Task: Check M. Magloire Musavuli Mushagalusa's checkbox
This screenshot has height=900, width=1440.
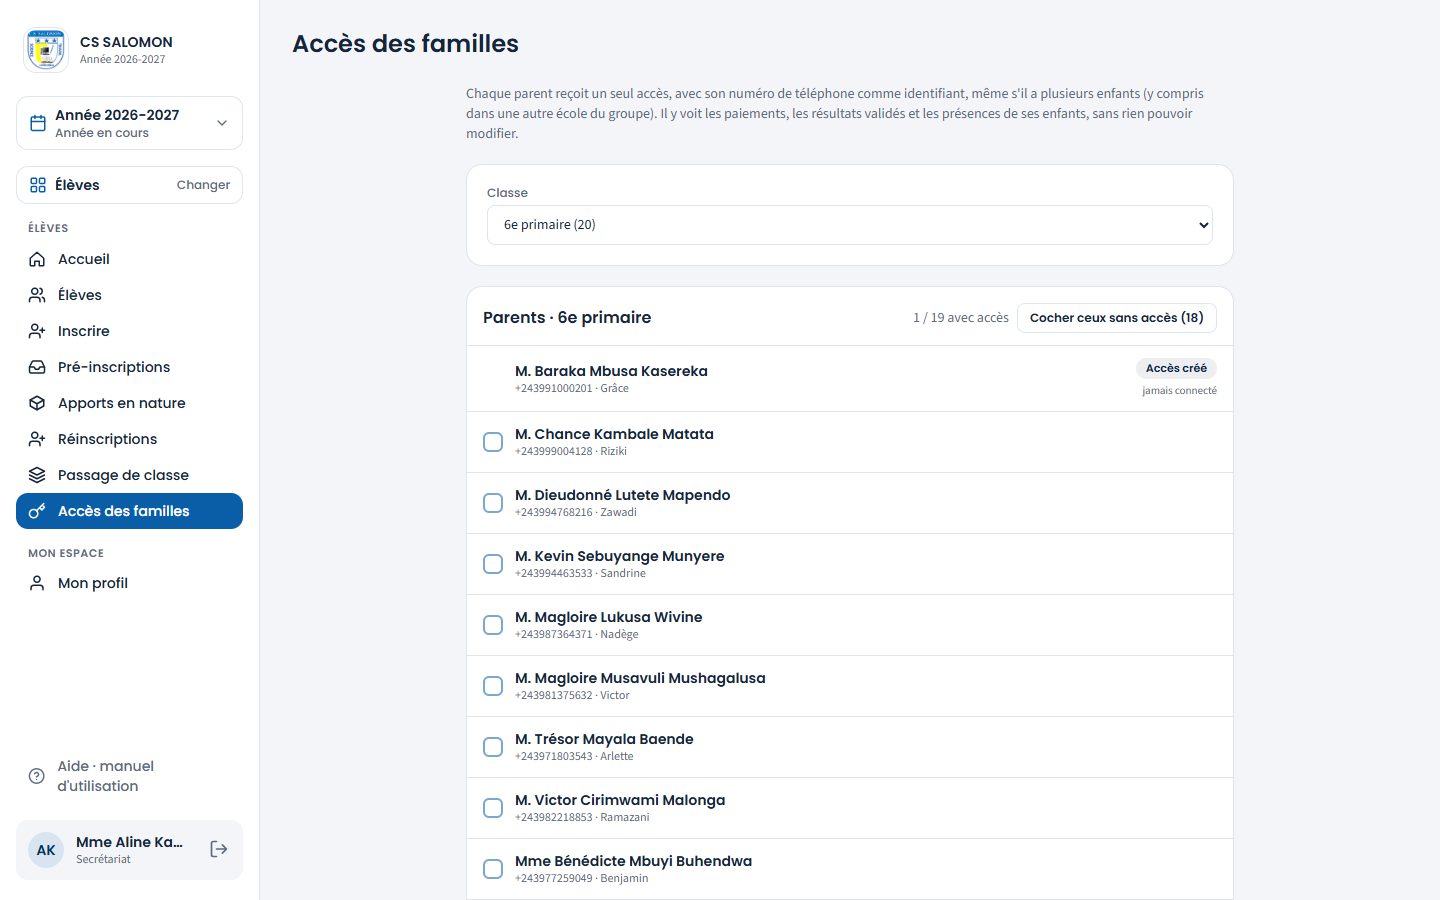Action: pyautogui.click(x=493, y=686)
